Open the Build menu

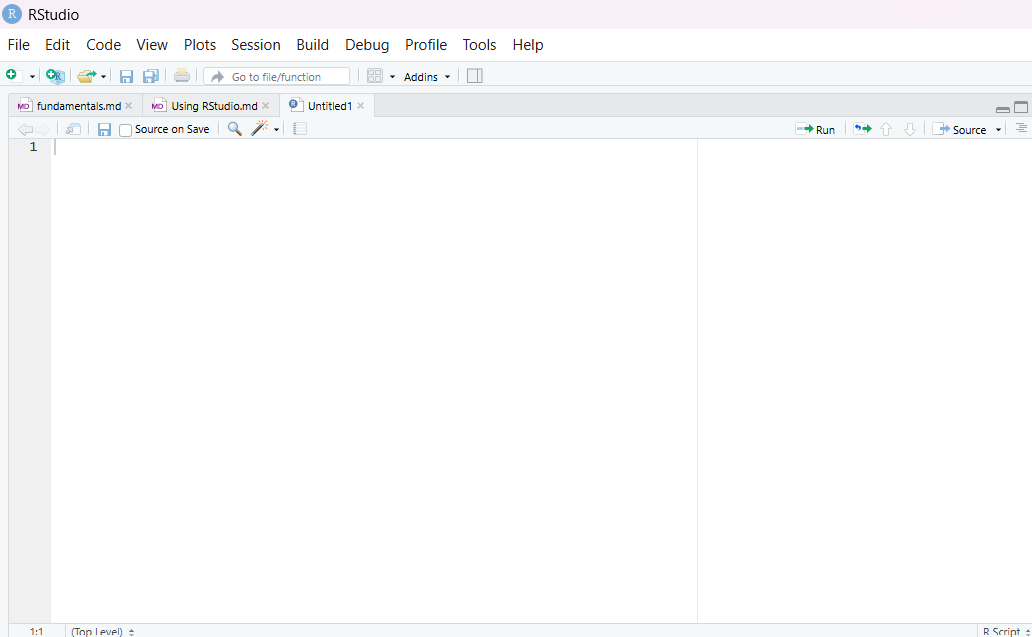313,45
